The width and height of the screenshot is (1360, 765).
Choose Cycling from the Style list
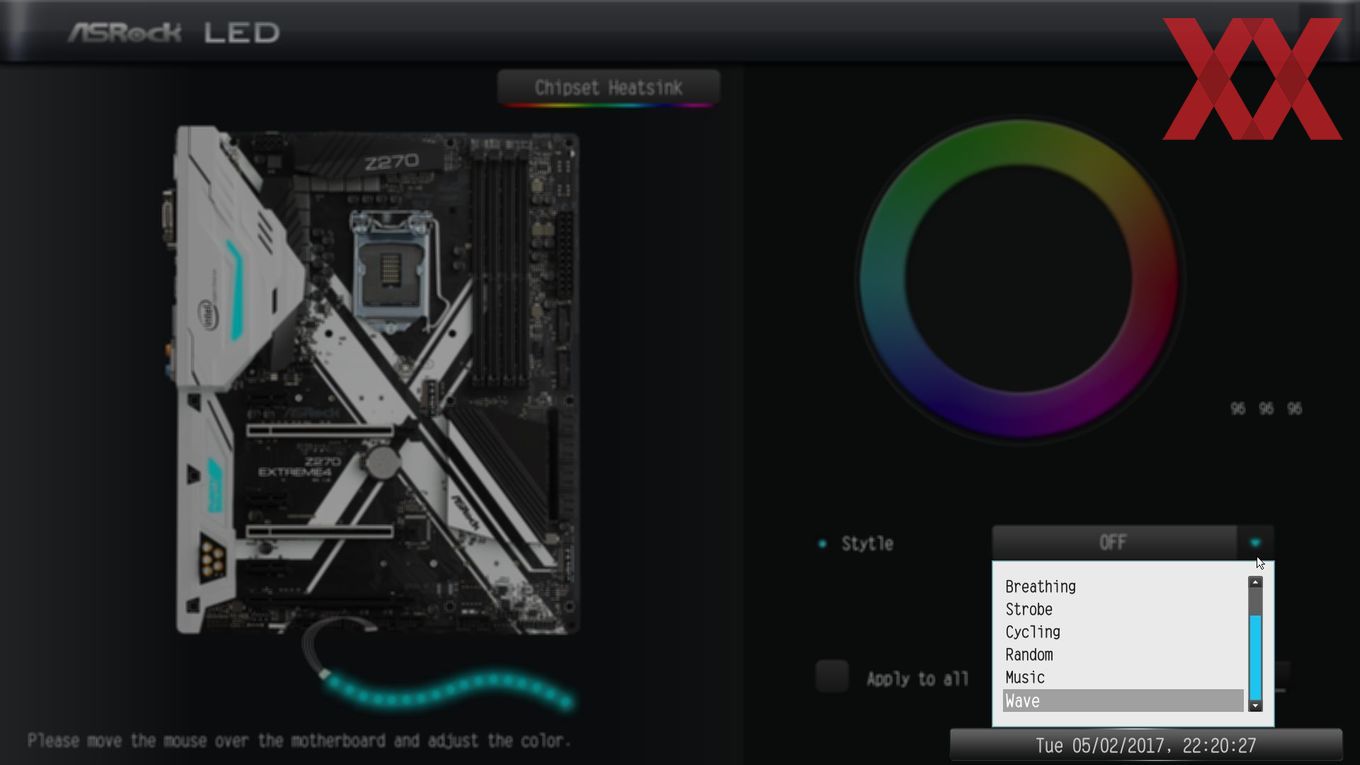click(x=1123, y=632)
